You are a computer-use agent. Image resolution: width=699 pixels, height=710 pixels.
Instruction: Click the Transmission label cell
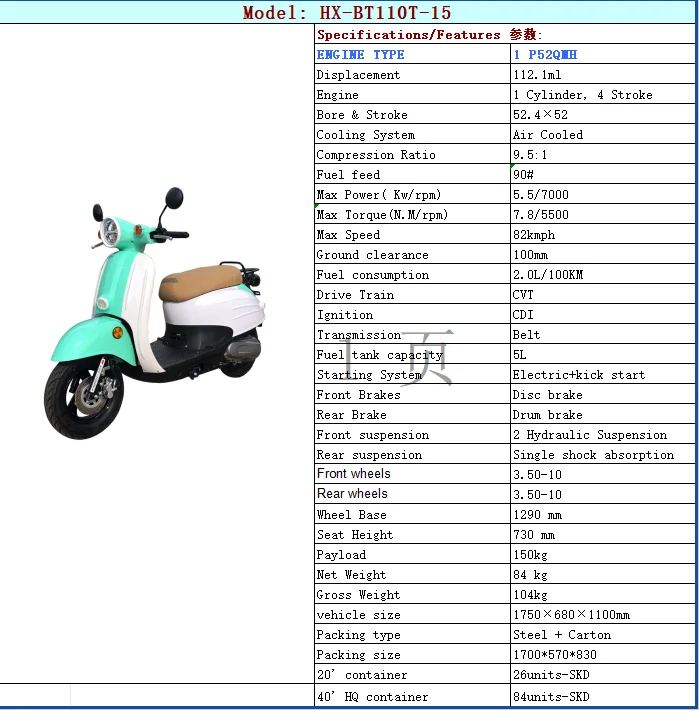pyautogui.click(x=412, y=335)
